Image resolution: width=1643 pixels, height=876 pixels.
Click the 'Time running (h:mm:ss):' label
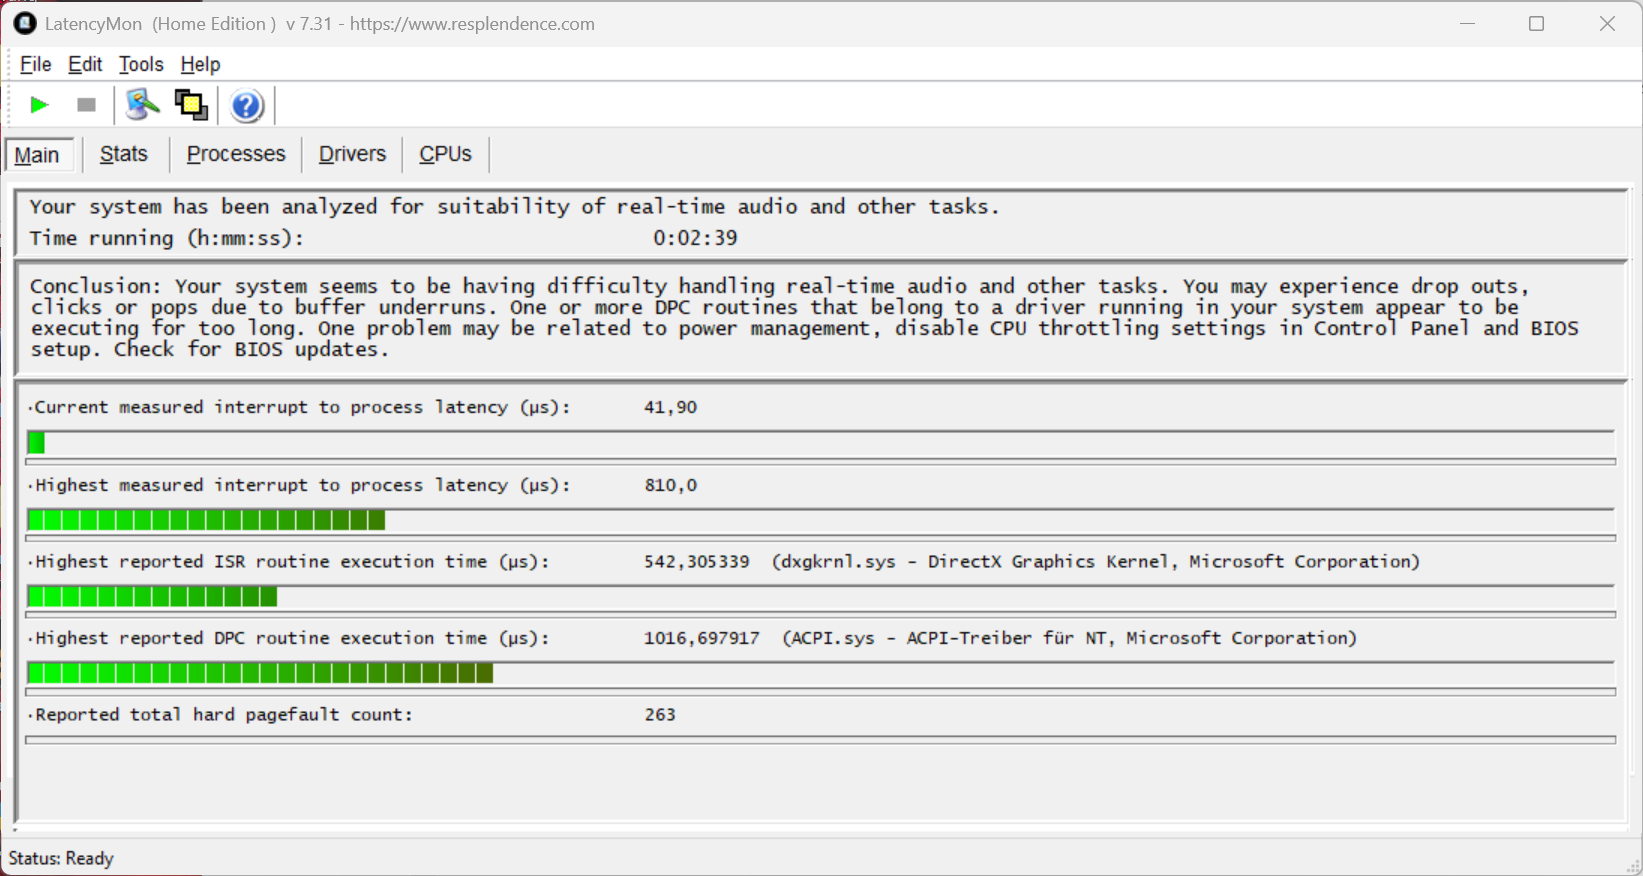(167, 238)
